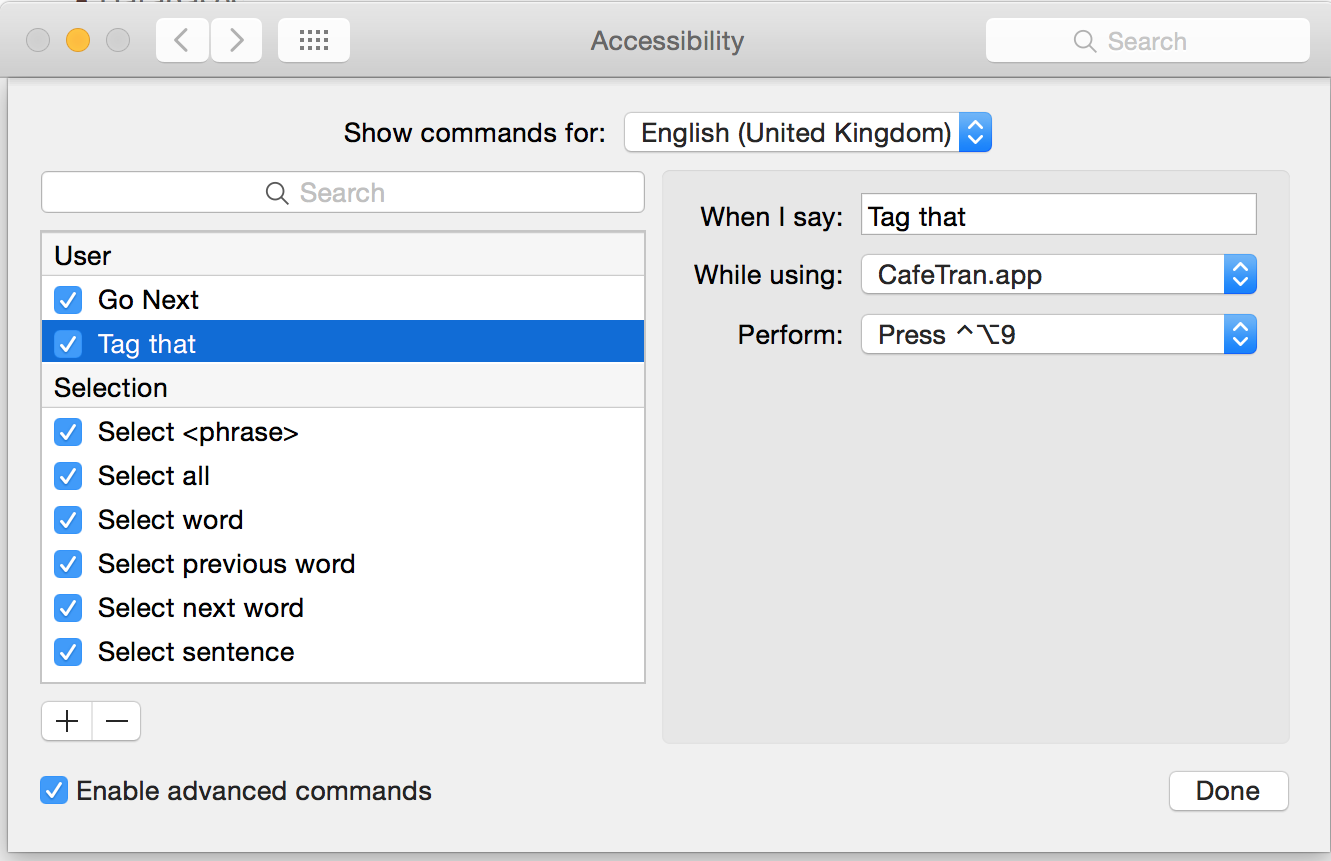Minimize window with the yellow button
The image size is (1331, 861).
click(x=78, y=41)
